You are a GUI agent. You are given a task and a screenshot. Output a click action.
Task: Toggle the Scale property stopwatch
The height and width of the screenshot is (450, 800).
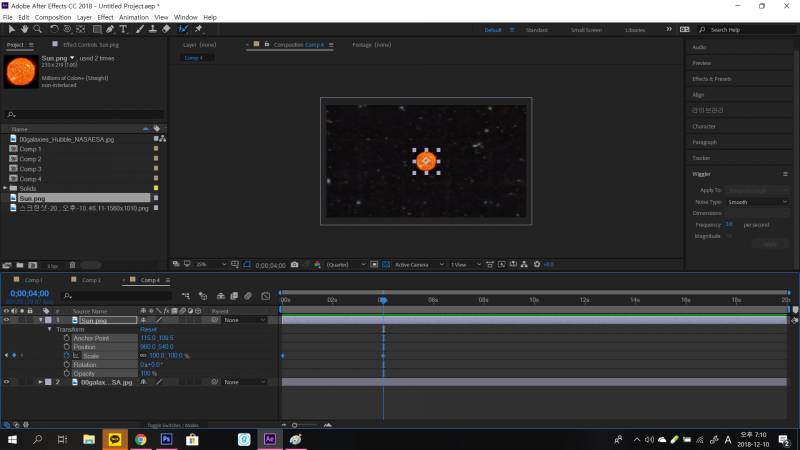pyautogui.click(x=67, y=356)
